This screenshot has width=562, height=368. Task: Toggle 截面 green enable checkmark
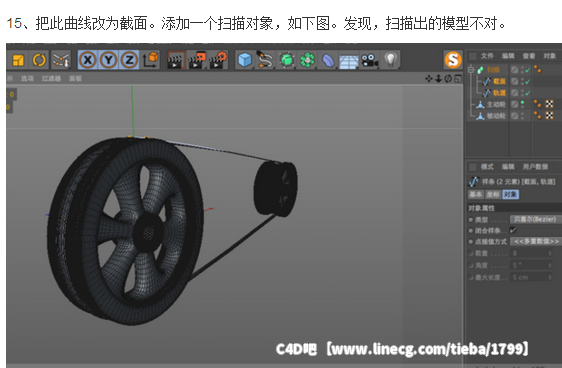[528, 81]
